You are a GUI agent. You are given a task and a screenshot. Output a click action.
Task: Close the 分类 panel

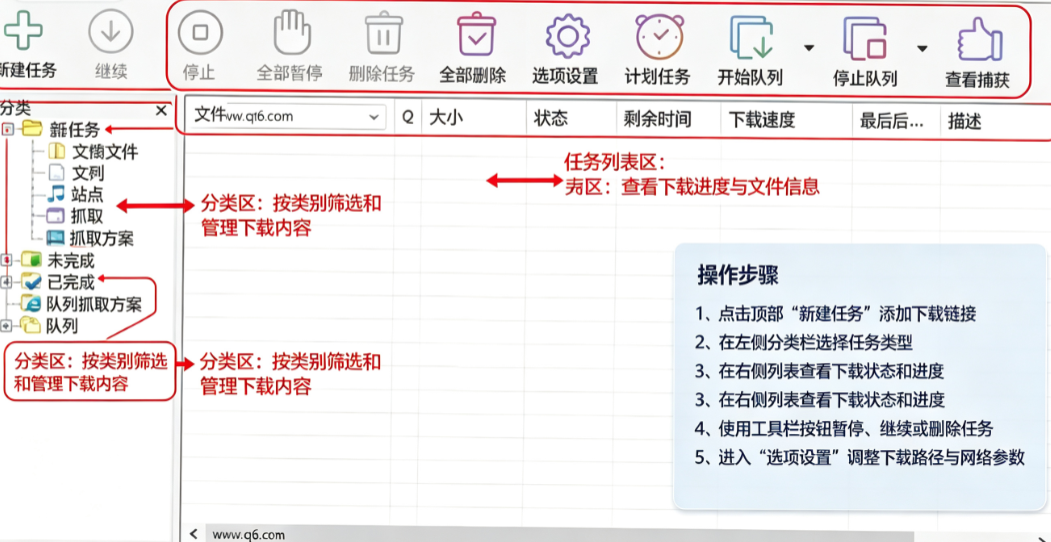162,111
